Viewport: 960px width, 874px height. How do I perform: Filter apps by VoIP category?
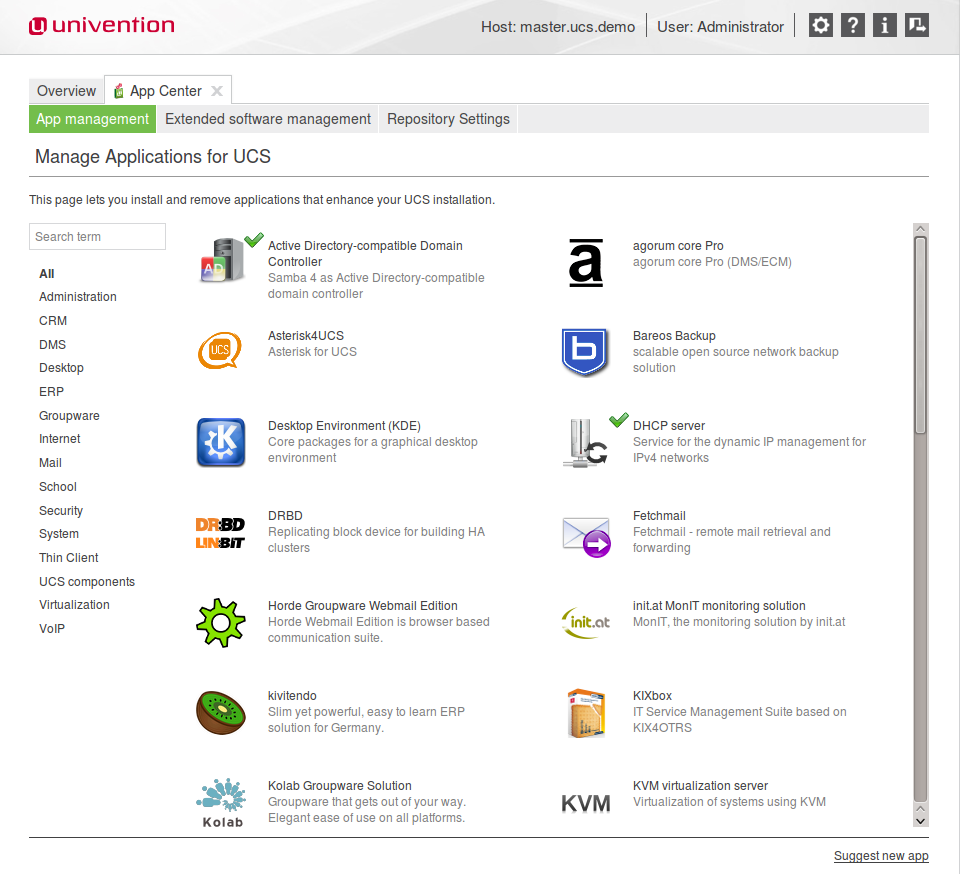pos(52,629)
